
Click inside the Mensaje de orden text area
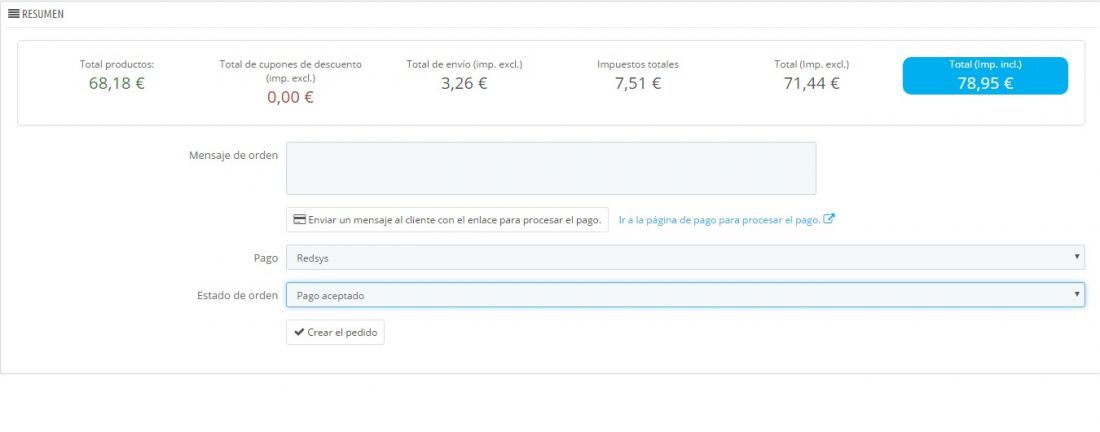[551, 168]
